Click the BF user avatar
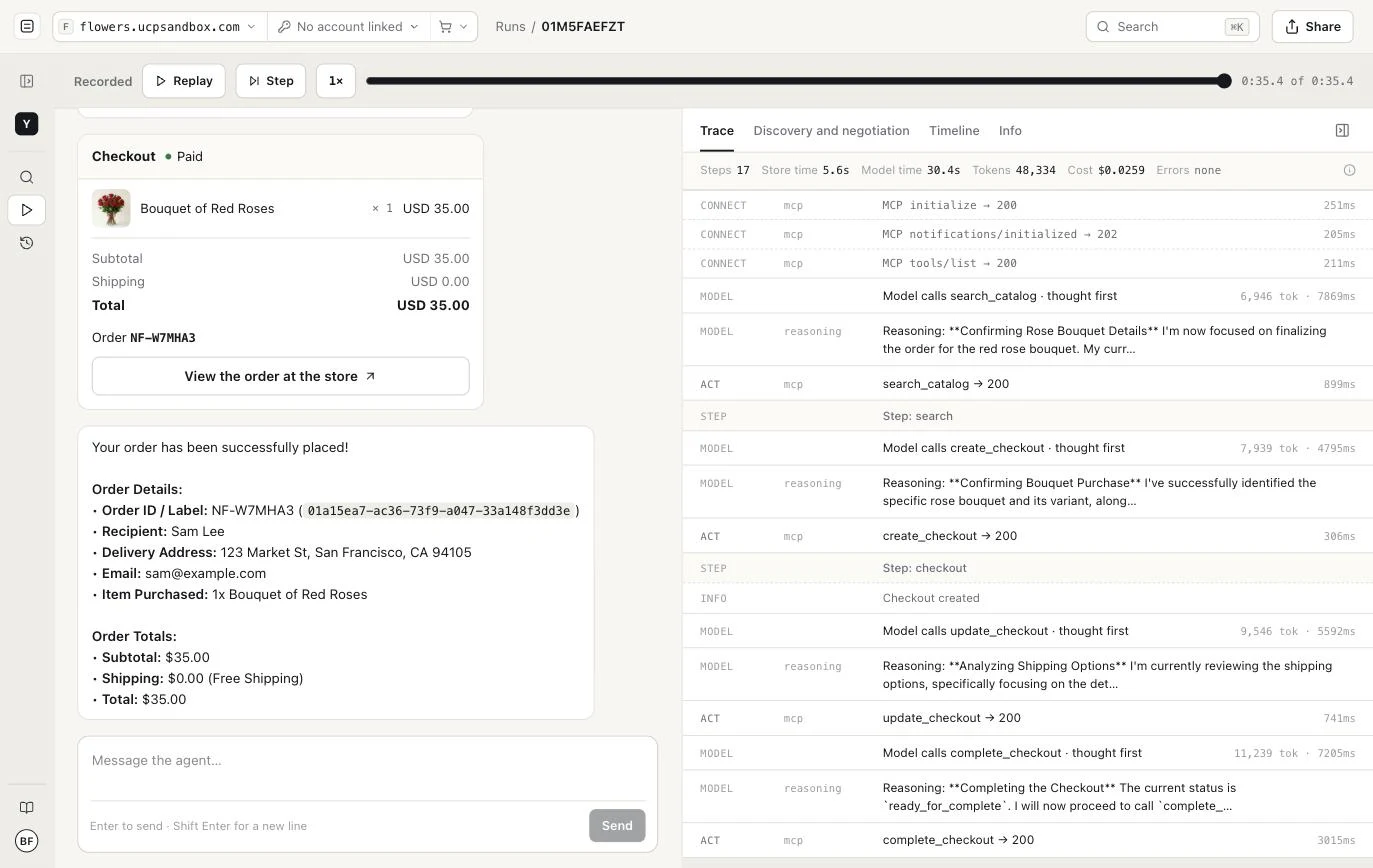 27,841
